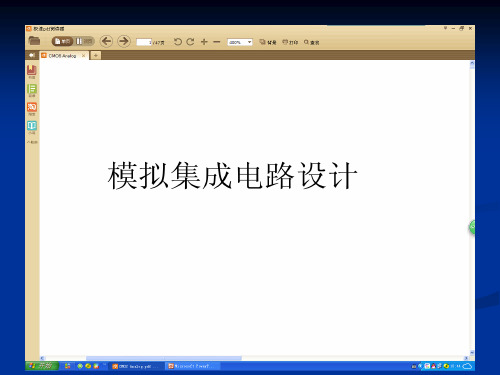
Task: Go to the next page arrow
Action: [x=124, y=41]
